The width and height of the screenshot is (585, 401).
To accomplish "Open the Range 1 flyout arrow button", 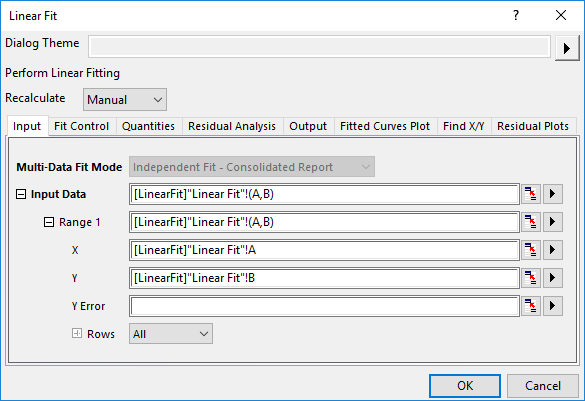I will (x=553, y=222).
